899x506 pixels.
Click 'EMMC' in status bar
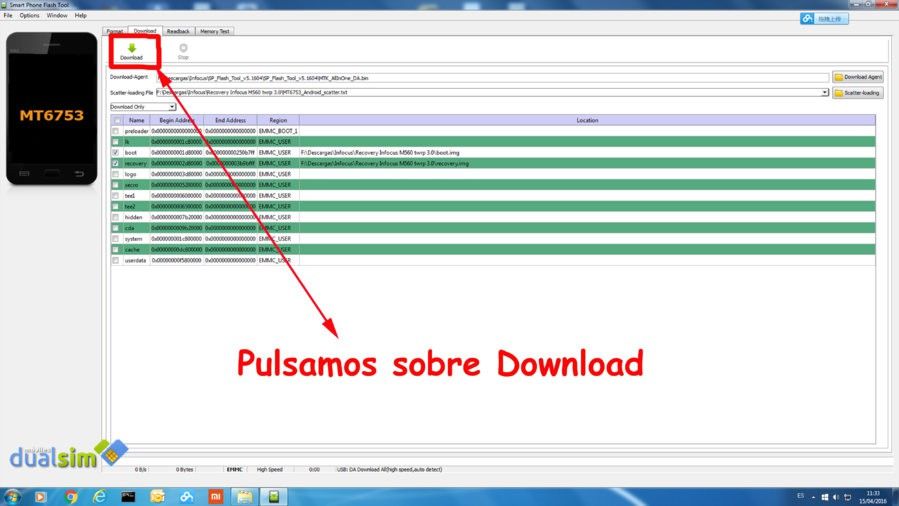click(x=234, y=469)
